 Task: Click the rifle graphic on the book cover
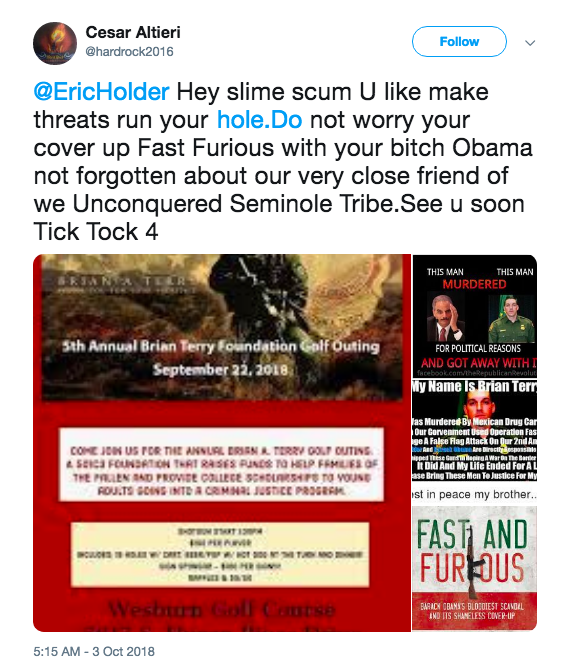tap(473, 562)
